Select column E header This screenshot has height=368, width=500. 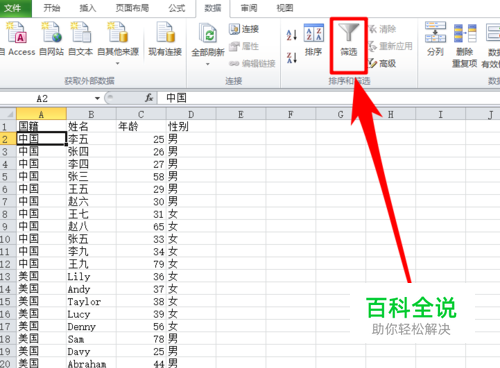click(241, 114)
